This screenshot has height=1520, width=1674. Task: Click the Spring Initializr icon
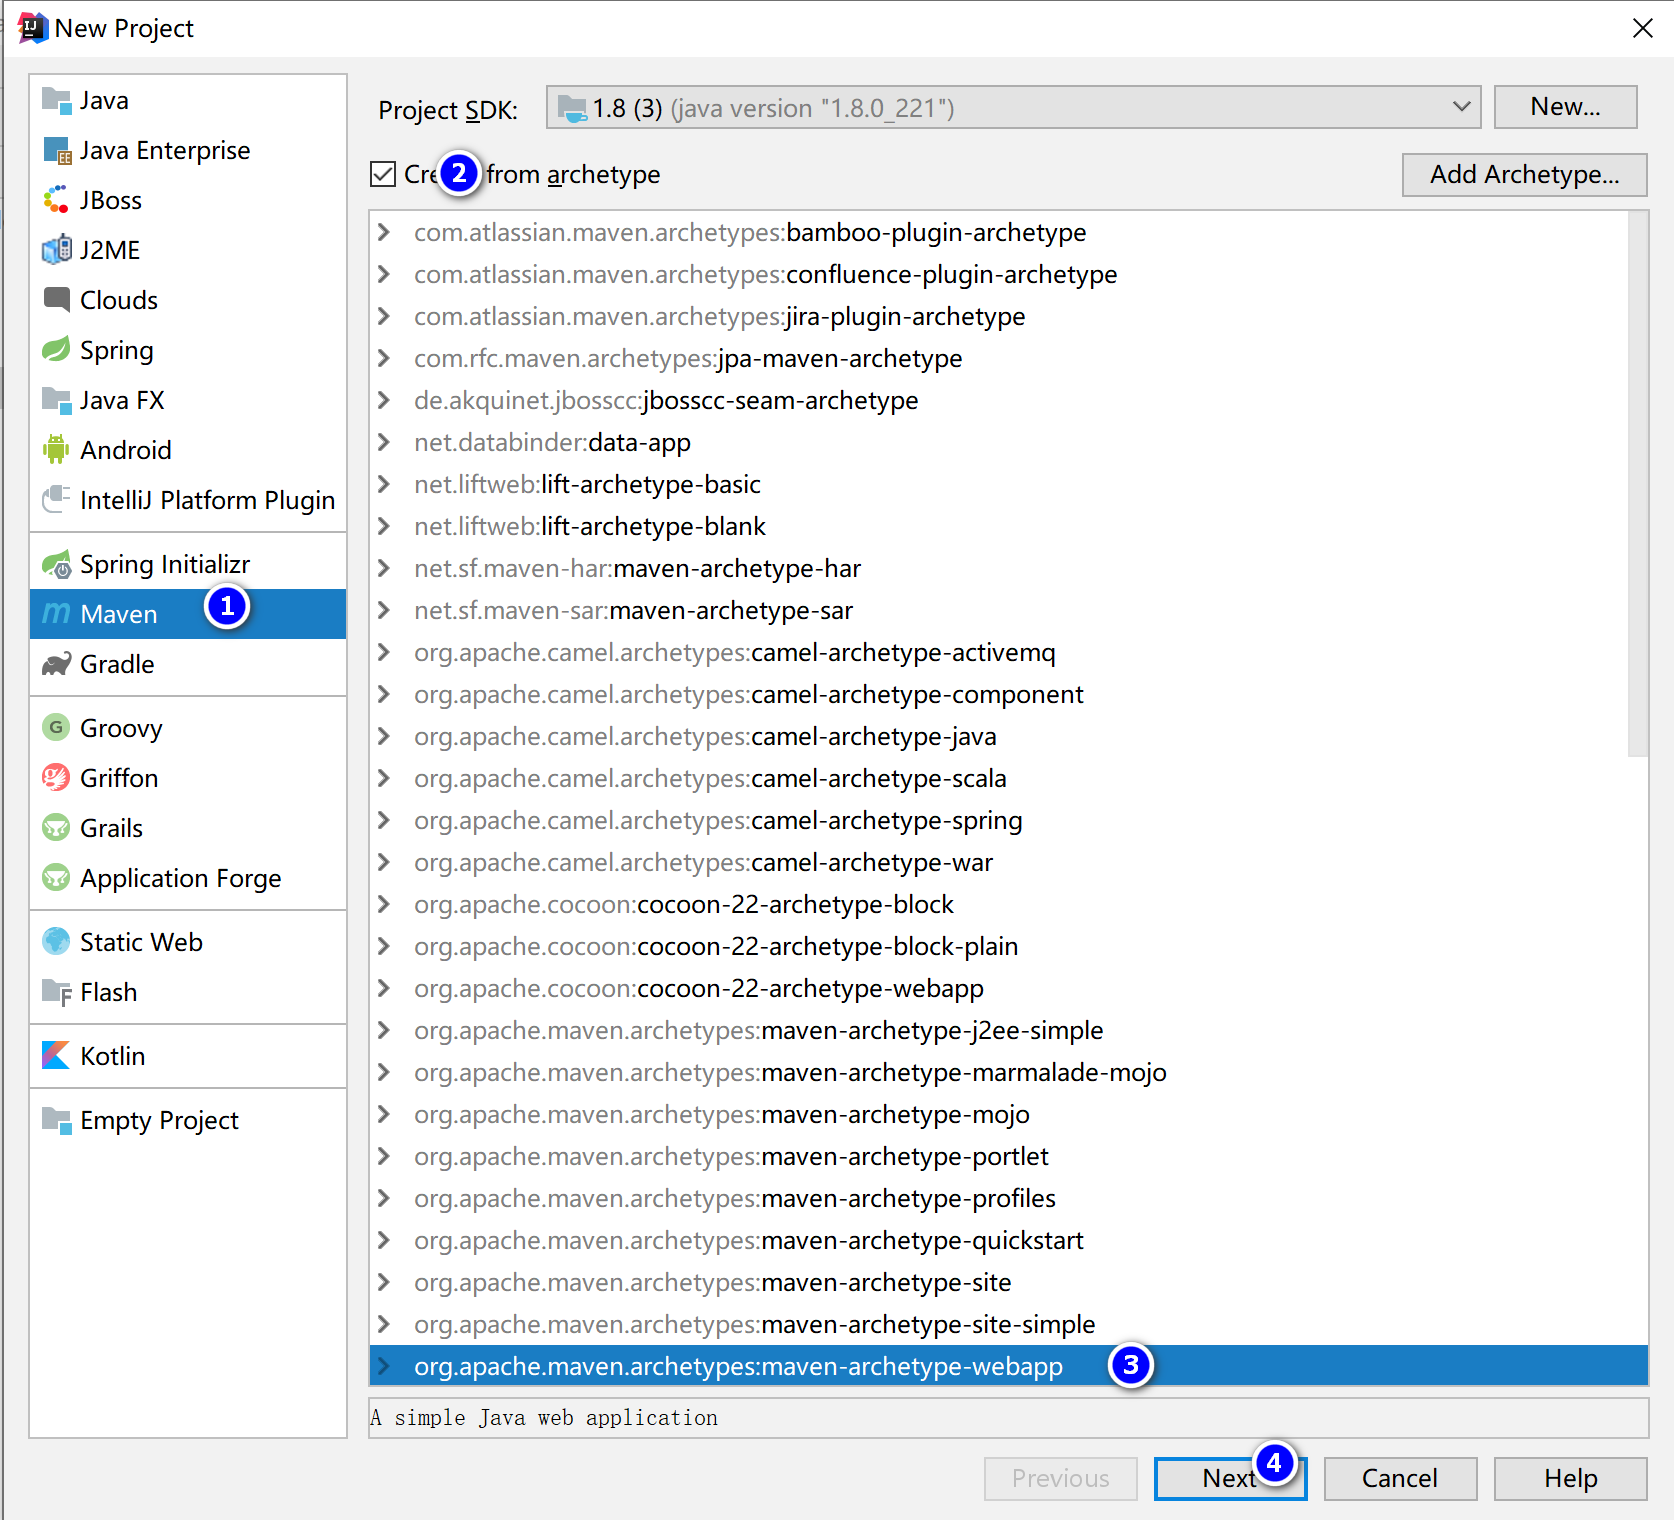[57, 564]
